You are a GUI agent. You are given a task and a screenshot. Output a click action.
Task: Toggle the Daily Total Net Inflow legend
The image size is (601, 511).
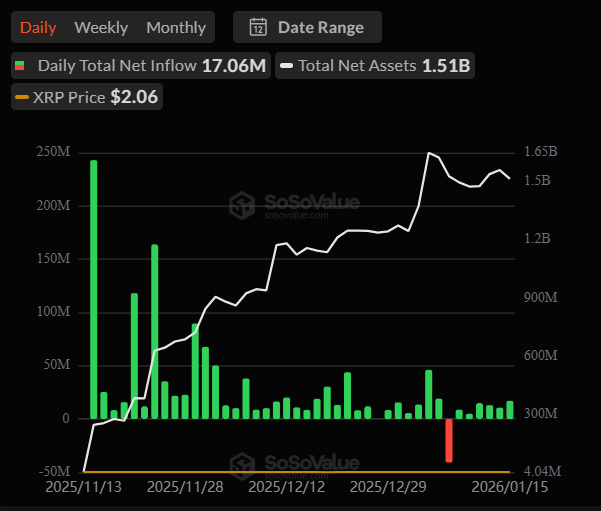tap(141, 66)
